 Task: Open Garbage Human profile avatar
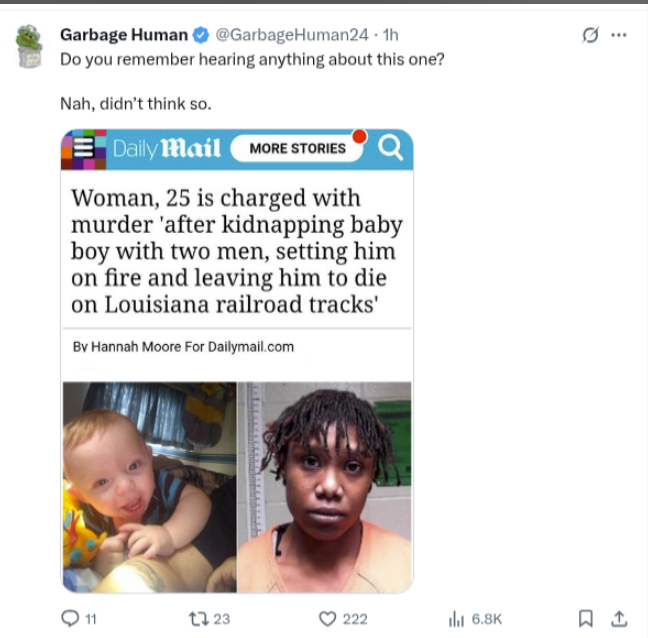[30, 46]
